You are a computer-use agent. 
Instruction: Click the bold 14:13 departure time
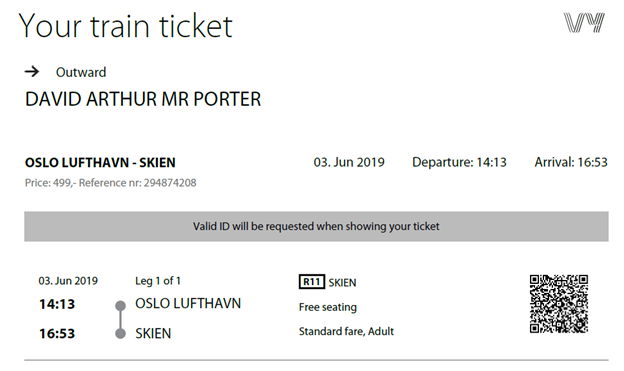[x=57, y=304]
